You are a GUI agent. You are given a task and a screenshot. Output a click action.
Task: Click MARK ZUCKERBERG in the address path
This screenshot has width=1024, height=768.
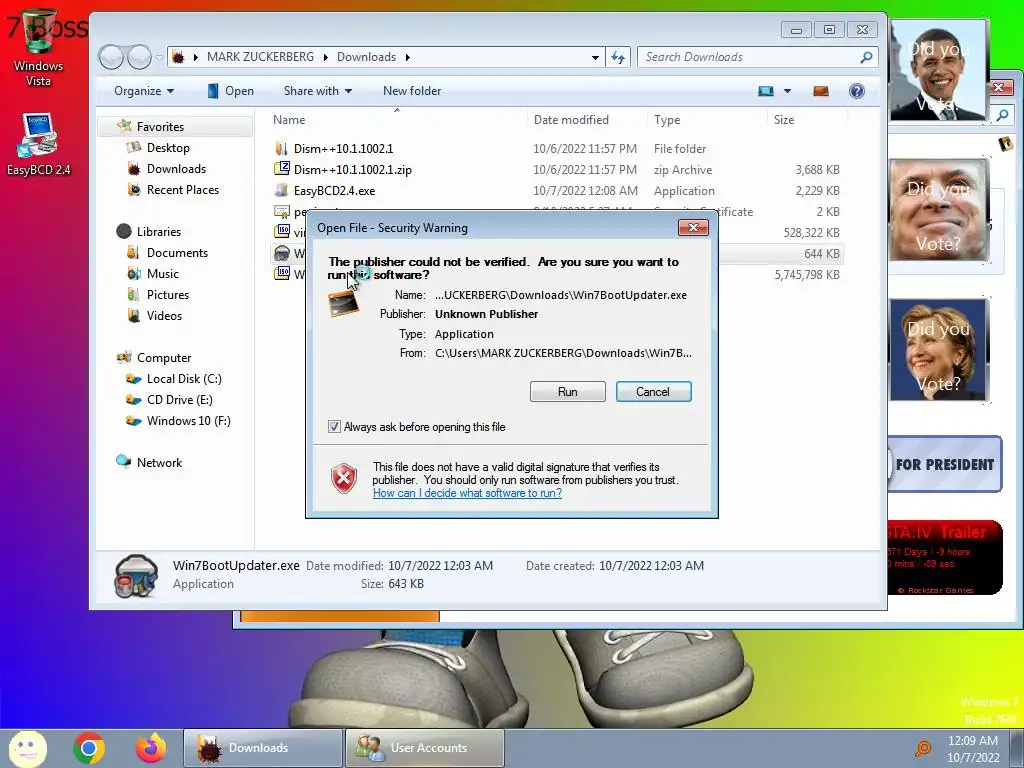tap(260, 57)
